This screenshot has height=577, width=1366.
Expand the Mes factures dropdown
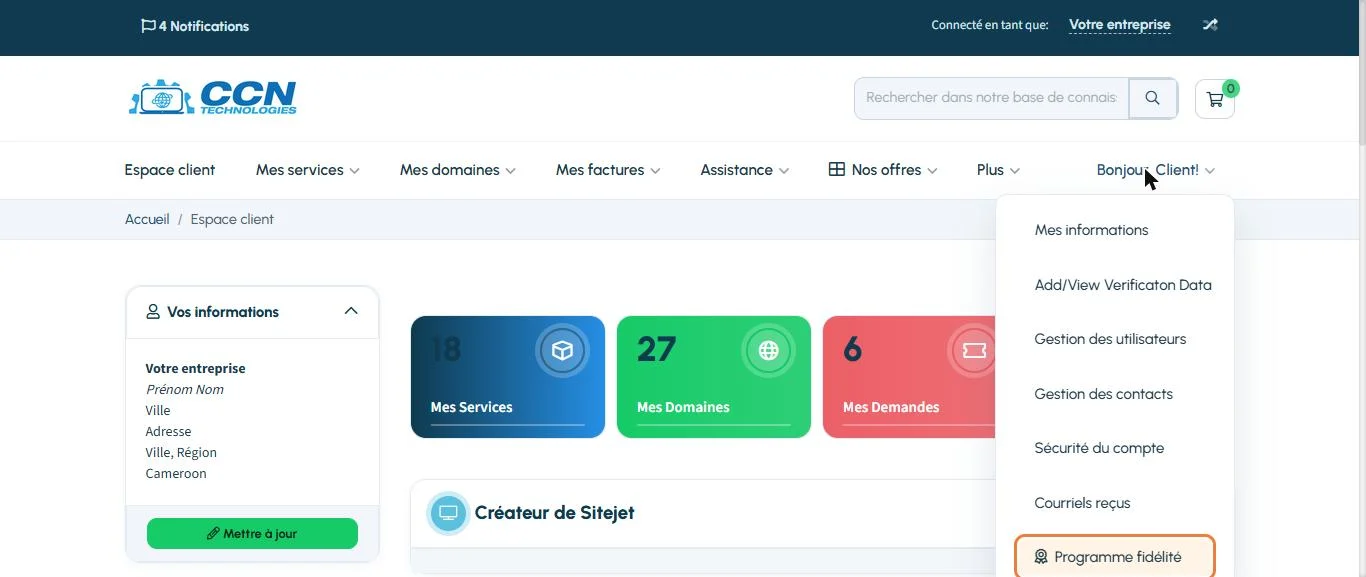coord(608,170)
